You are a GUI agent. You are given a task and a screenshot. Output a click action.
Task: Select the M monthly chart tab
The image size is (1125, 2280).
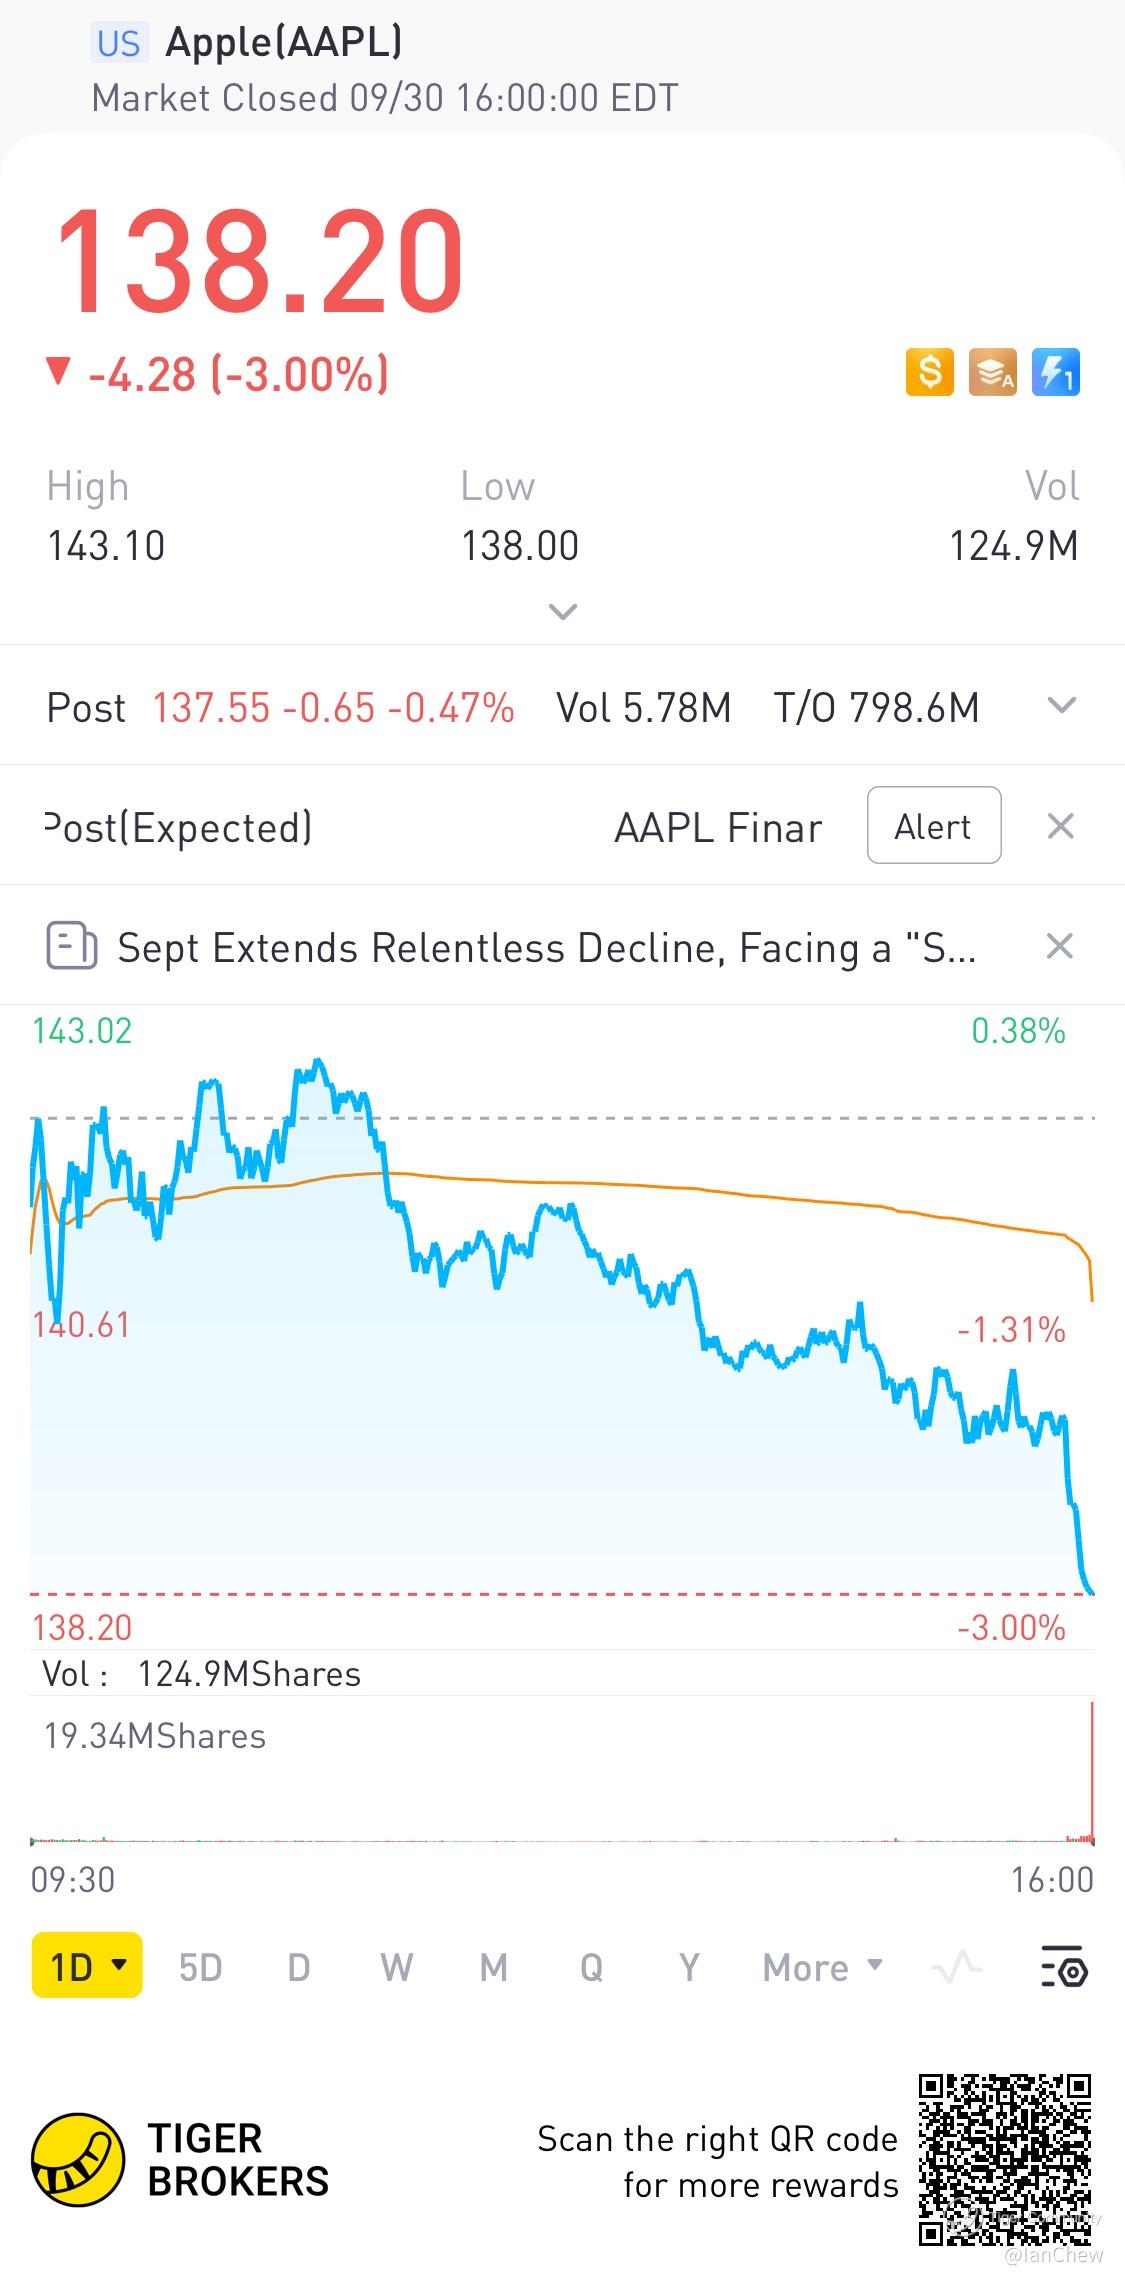coord(494,1967)
